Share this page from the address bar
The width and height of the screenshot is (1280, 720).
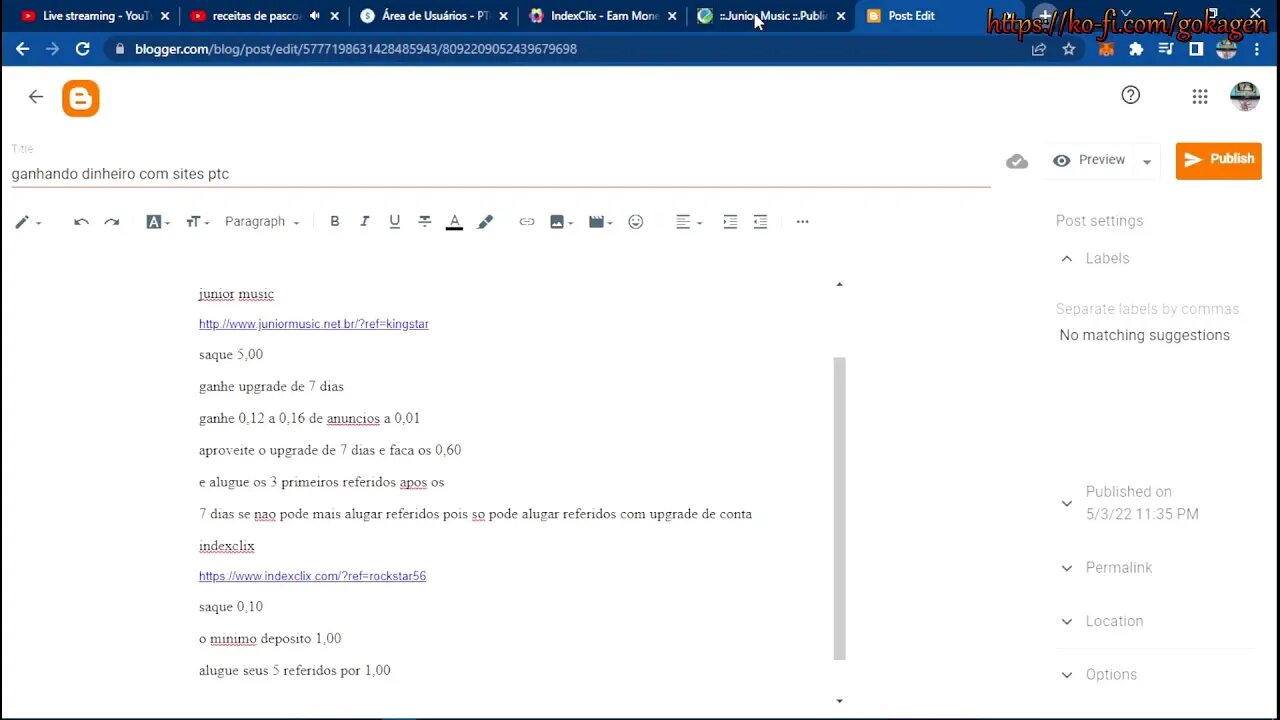coord(1039,49)
